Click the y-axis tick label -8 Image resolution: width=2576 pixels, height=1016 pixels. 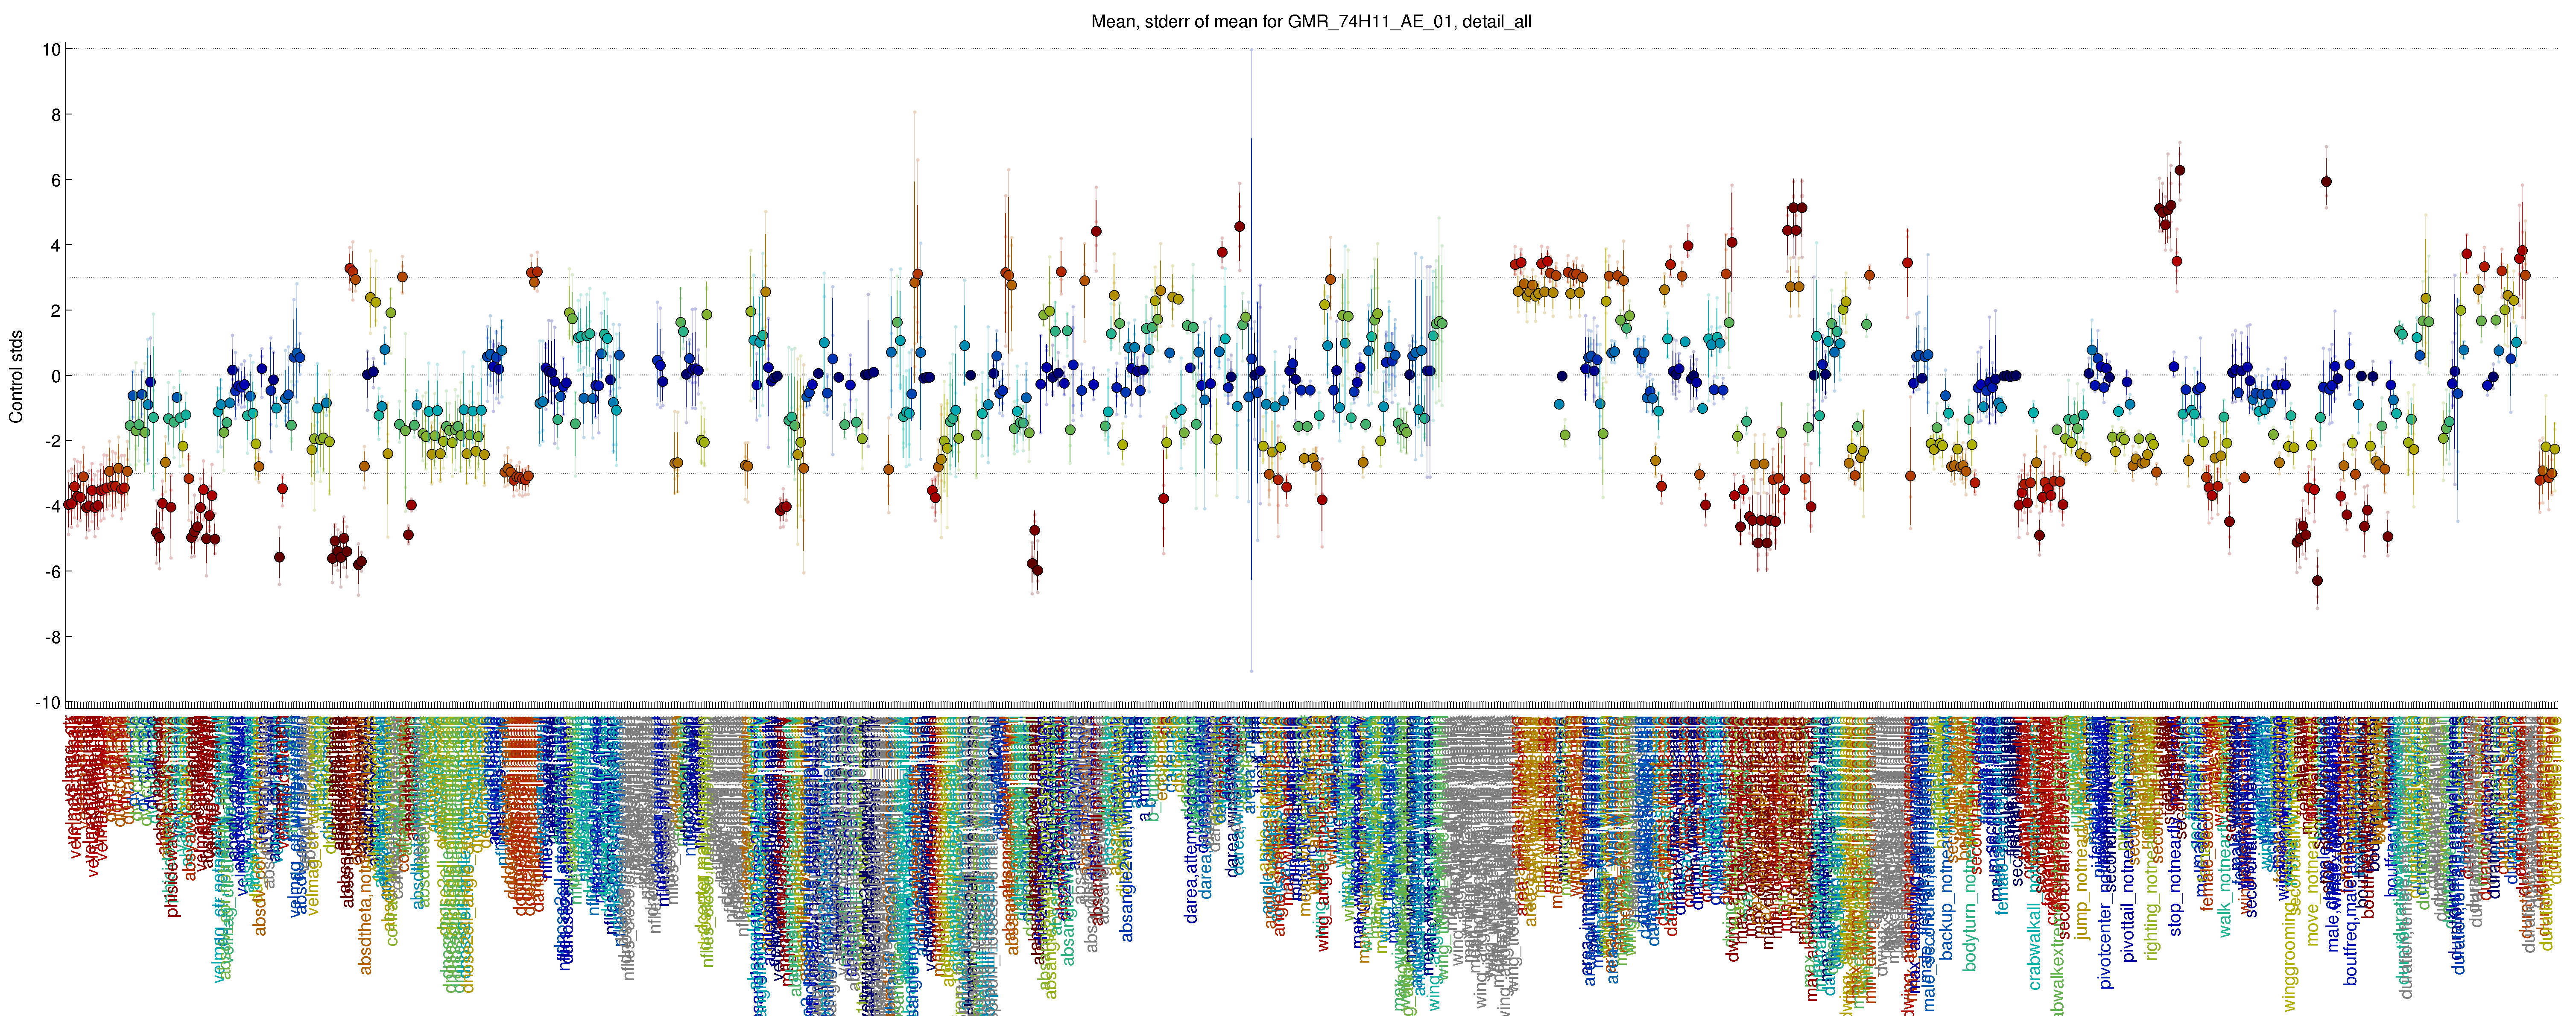coord(53,637)
